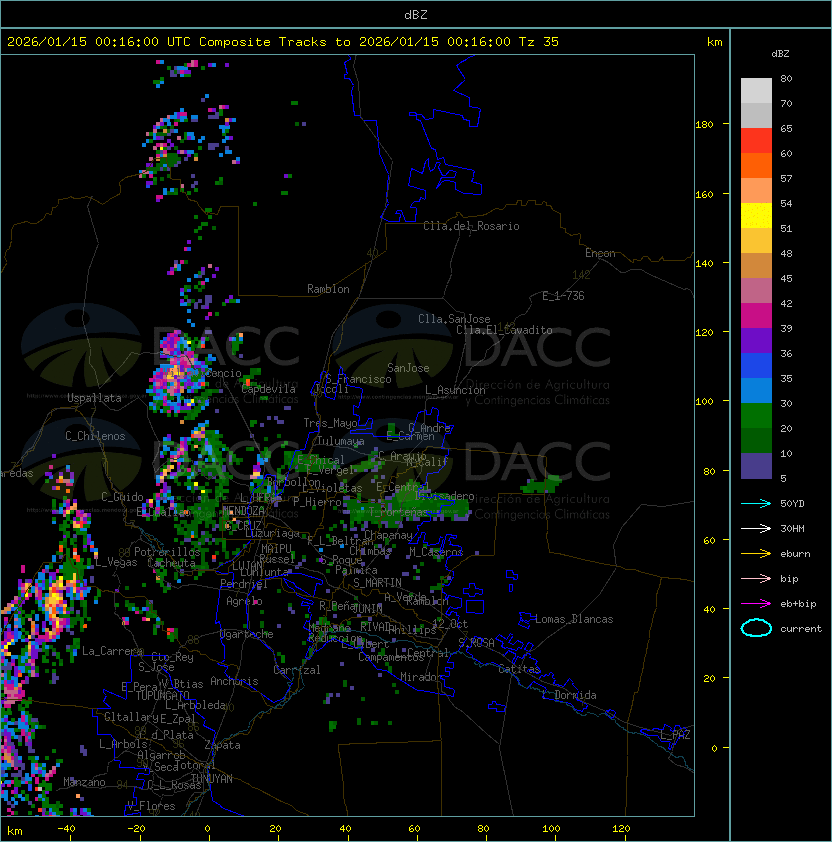Click the 'Ugarteche' label
Viewport: 832px width, 842px height.
tap(247, 634)
